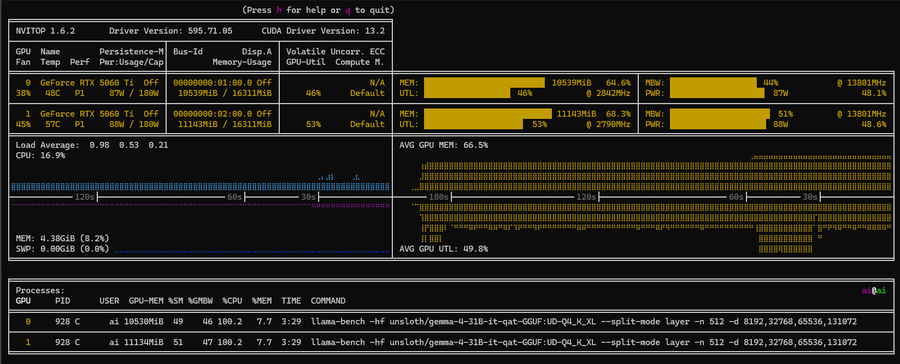Screen dimensions: 900x364
Task: Click the 'h' help key hint
Action: point(279,10)
